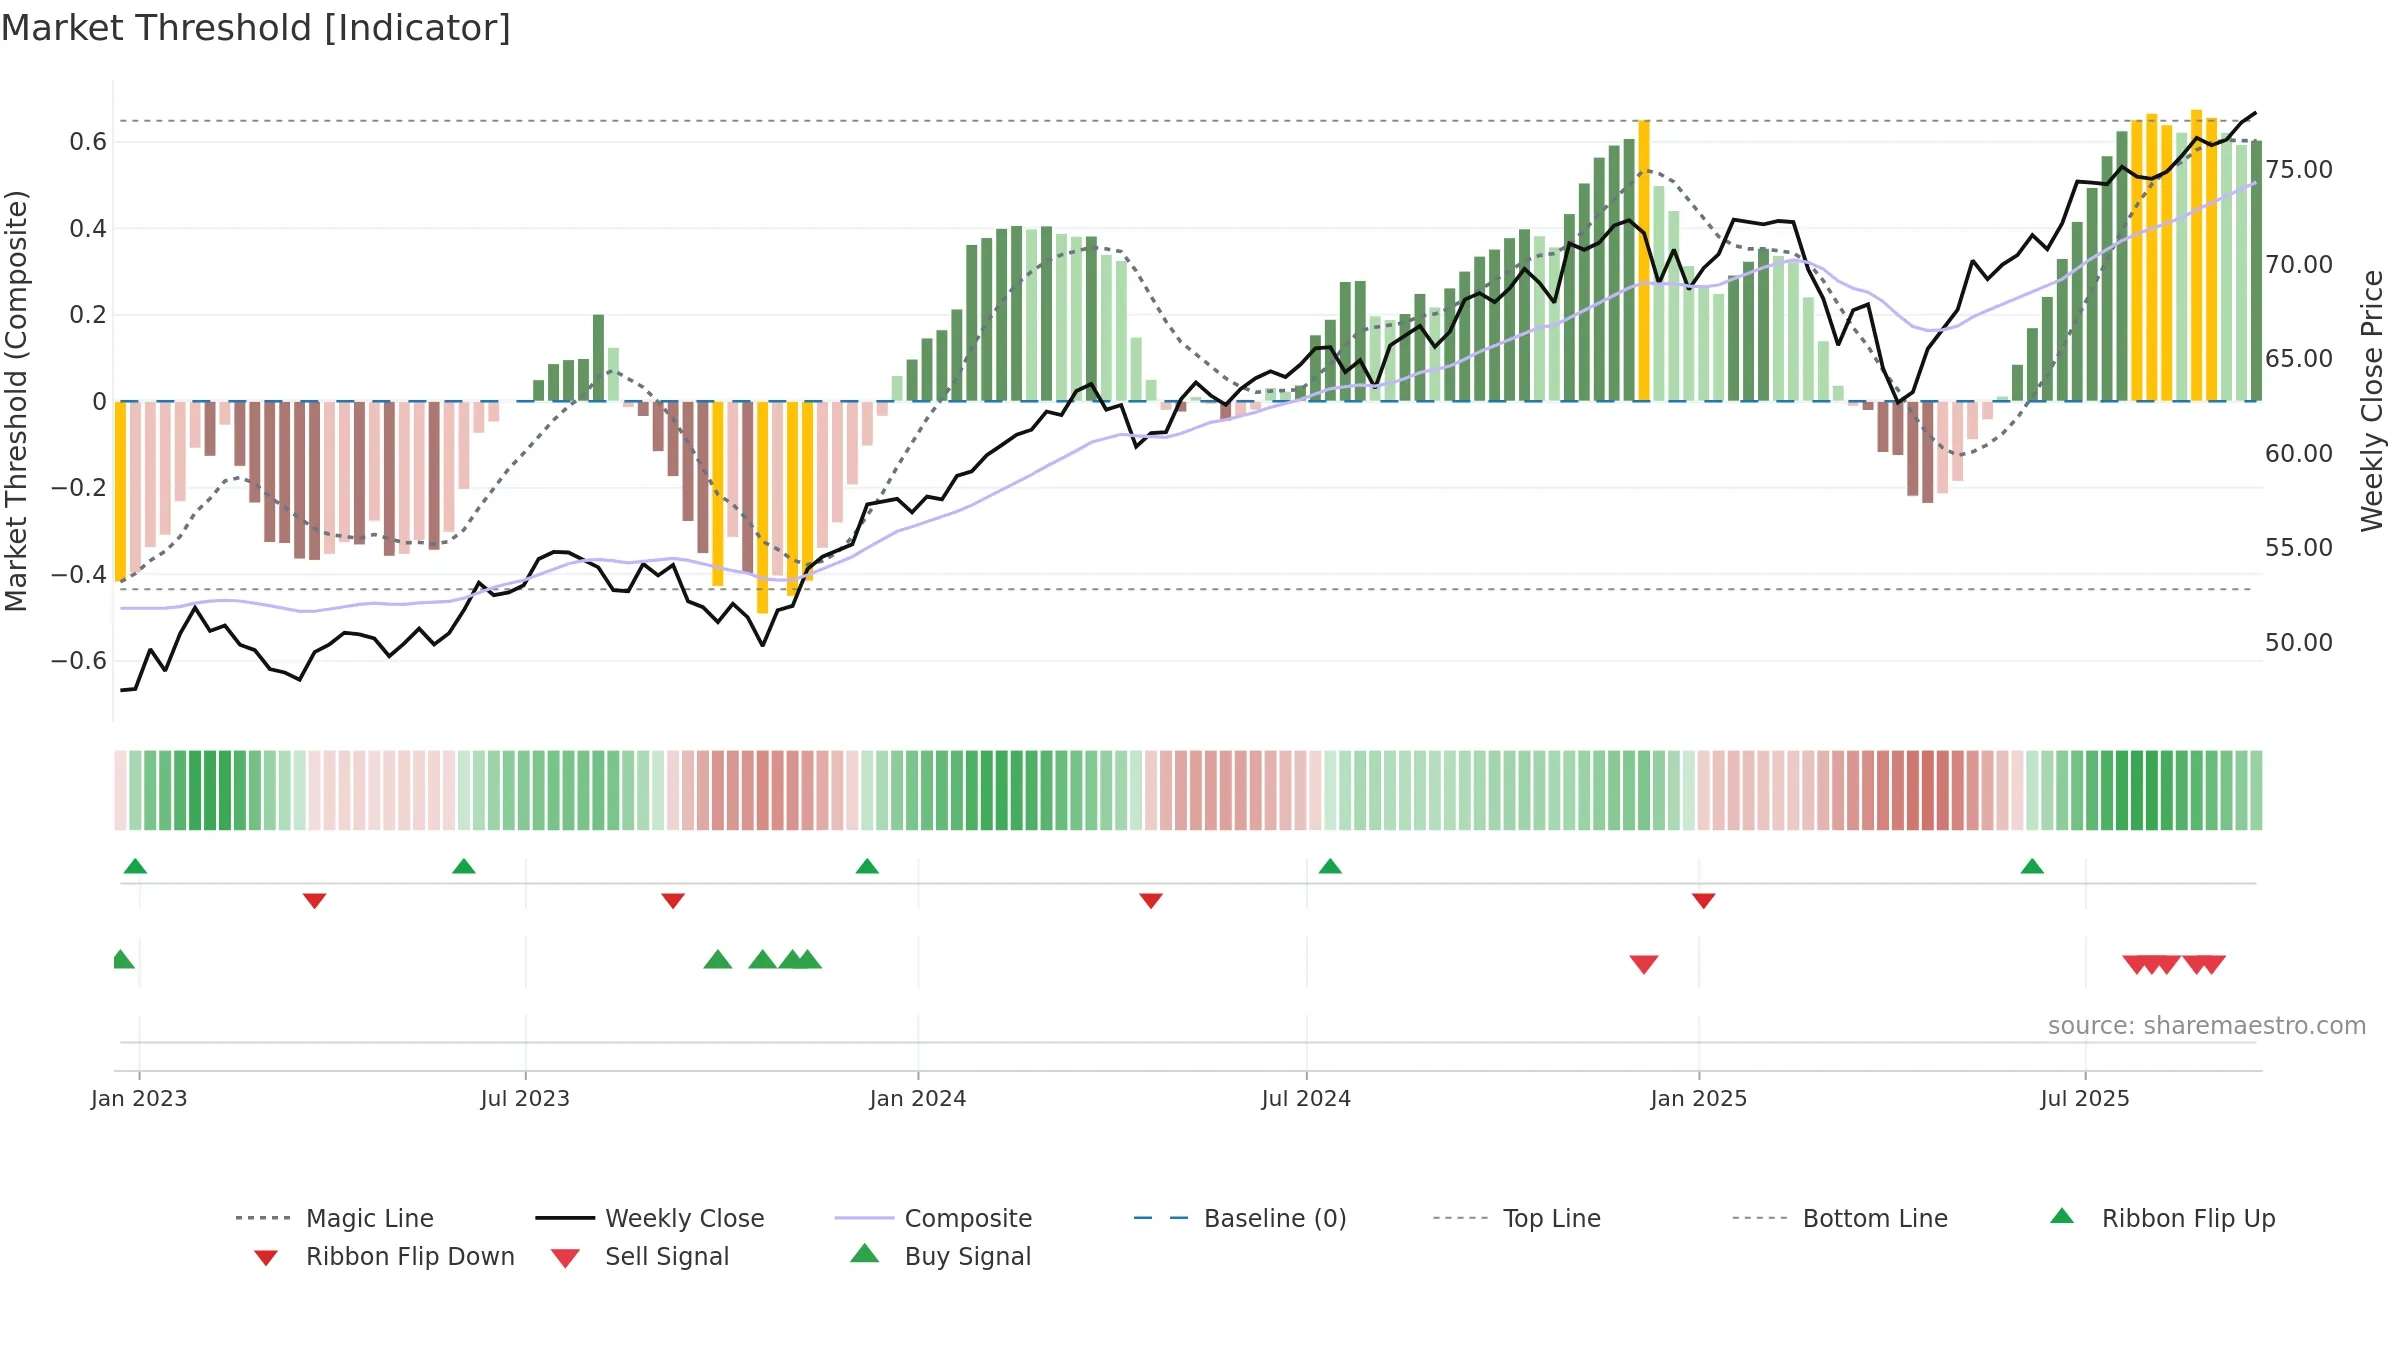This screenshot has width=2400, height=1350.
Task: Toggle the Baseline (0) legend entry
Action: [x=1240, y=1218]
